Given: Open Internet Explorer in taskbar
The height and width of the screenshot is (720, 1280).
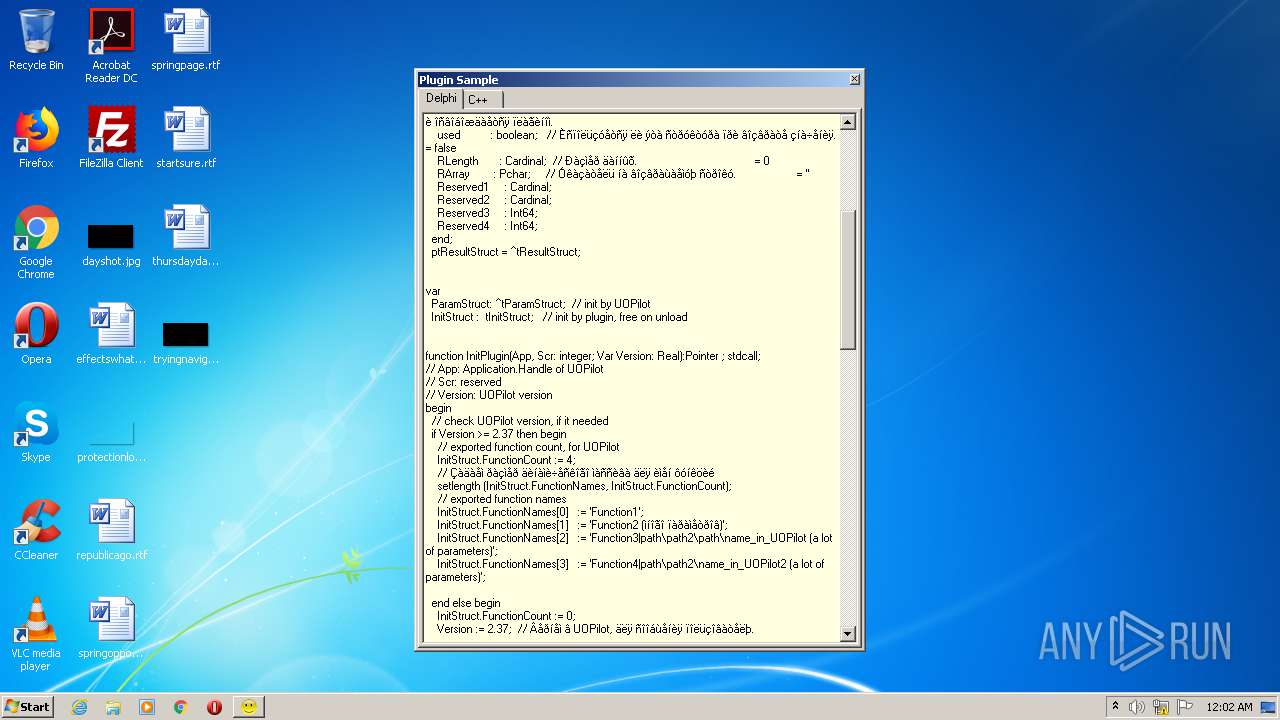Looking at the screenshot, I should 79,707.
